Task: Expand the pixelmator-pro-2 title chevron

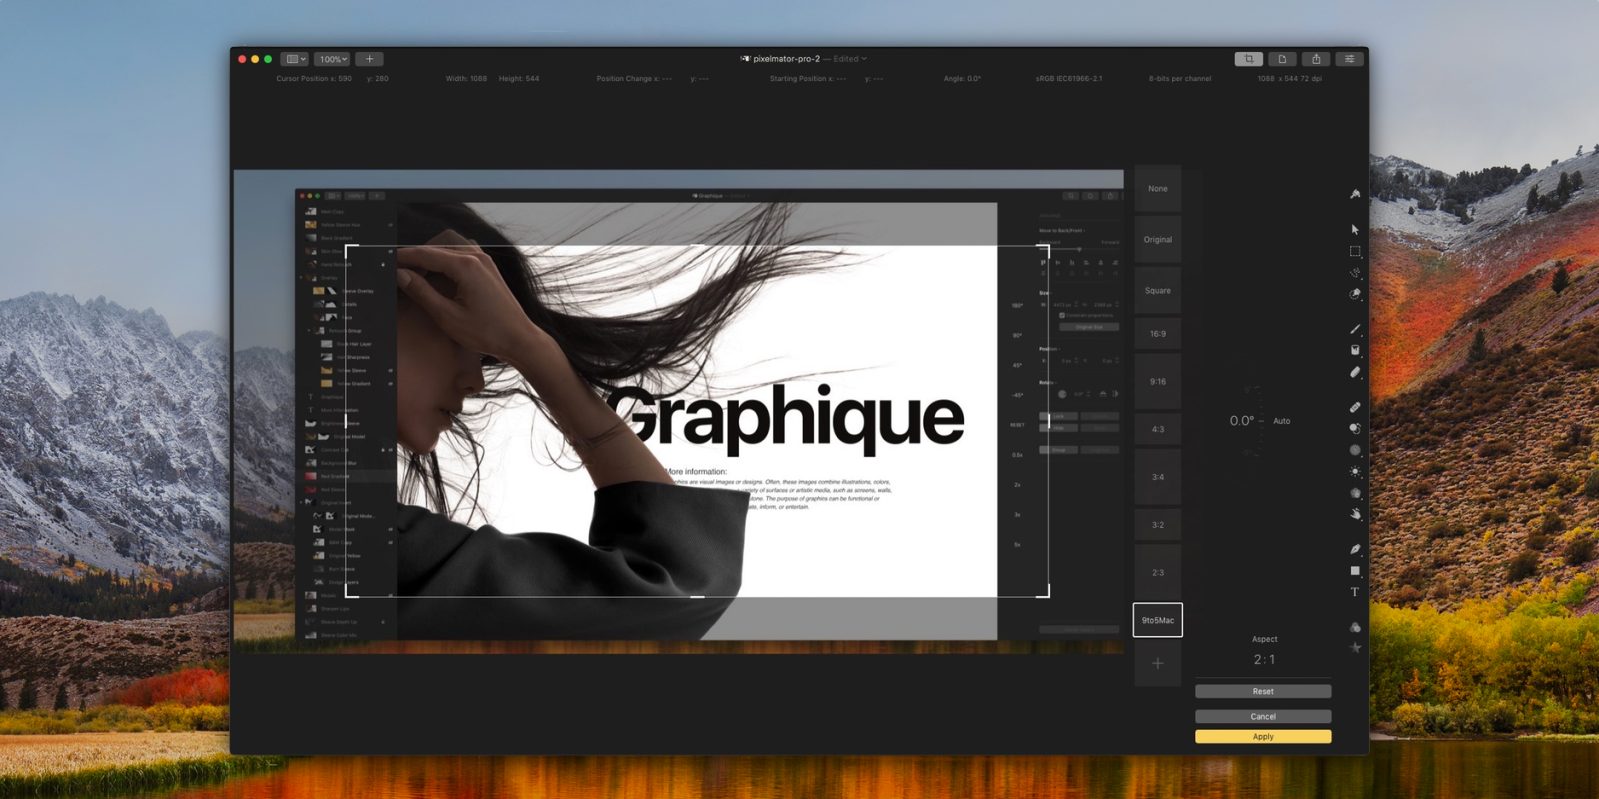Action: click(864, 59)
